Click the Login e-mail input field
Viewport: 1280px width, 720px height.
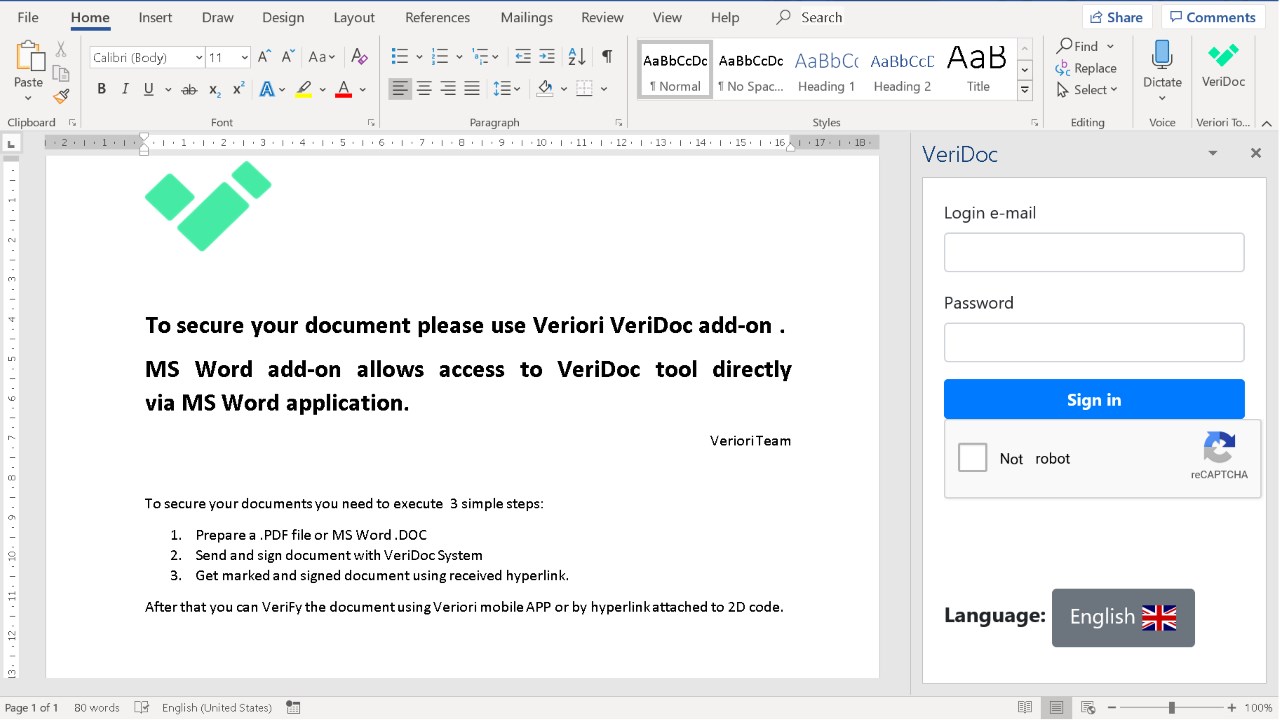(x=1094, y=252)
